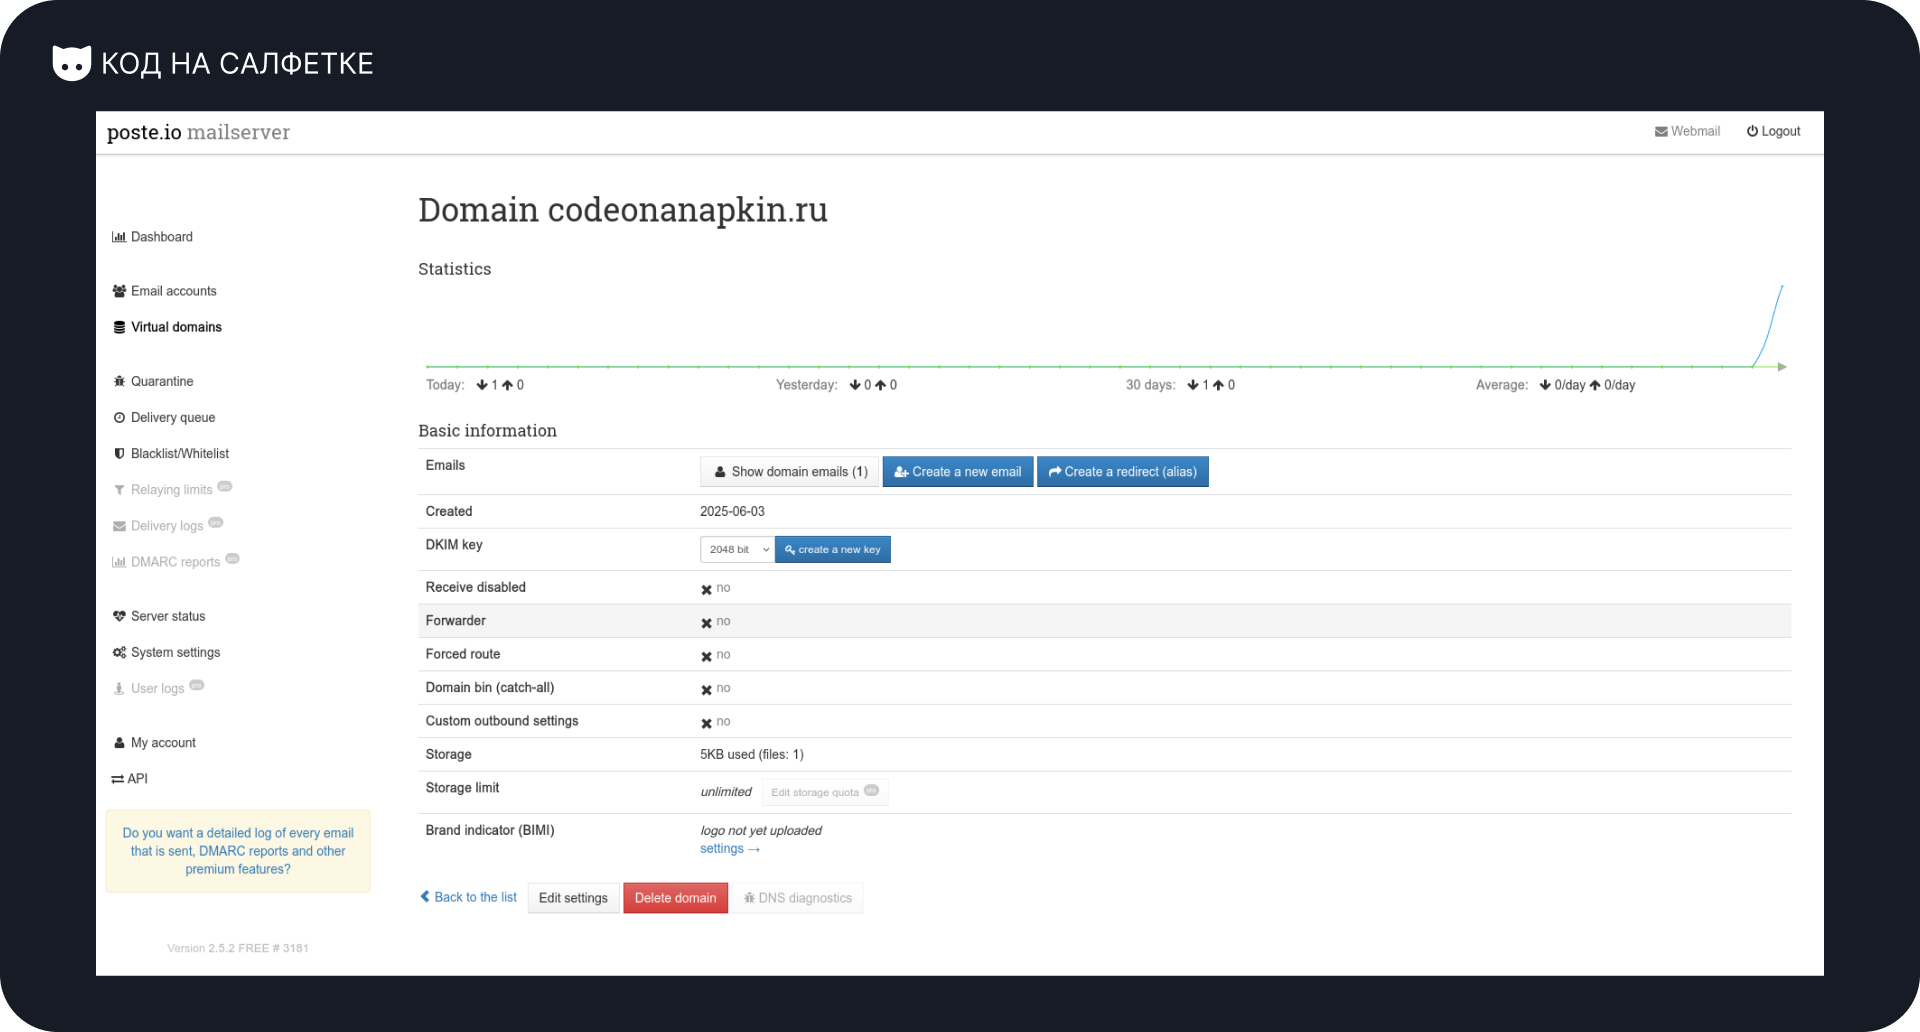Click create a new key button
Screen dimensions: 1920x1032
(x=833, y=549)
